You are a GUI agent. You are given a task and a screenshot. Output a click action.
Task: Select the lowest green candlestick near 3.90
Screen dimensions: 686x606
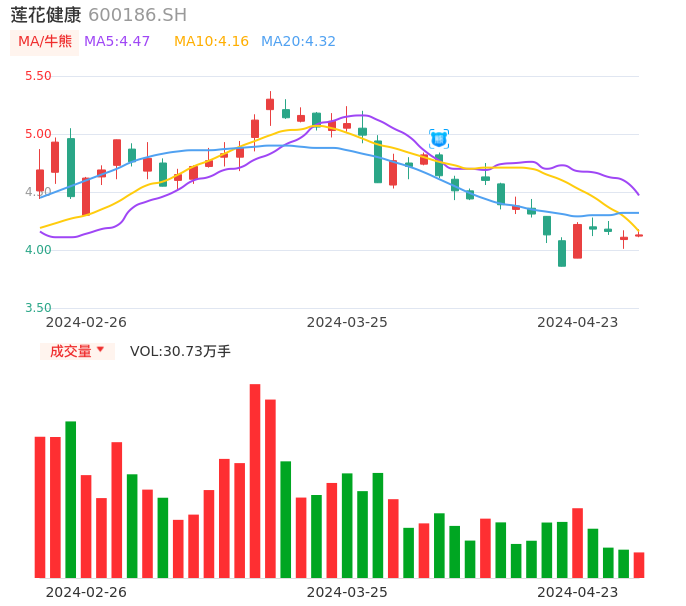(562, 253)
